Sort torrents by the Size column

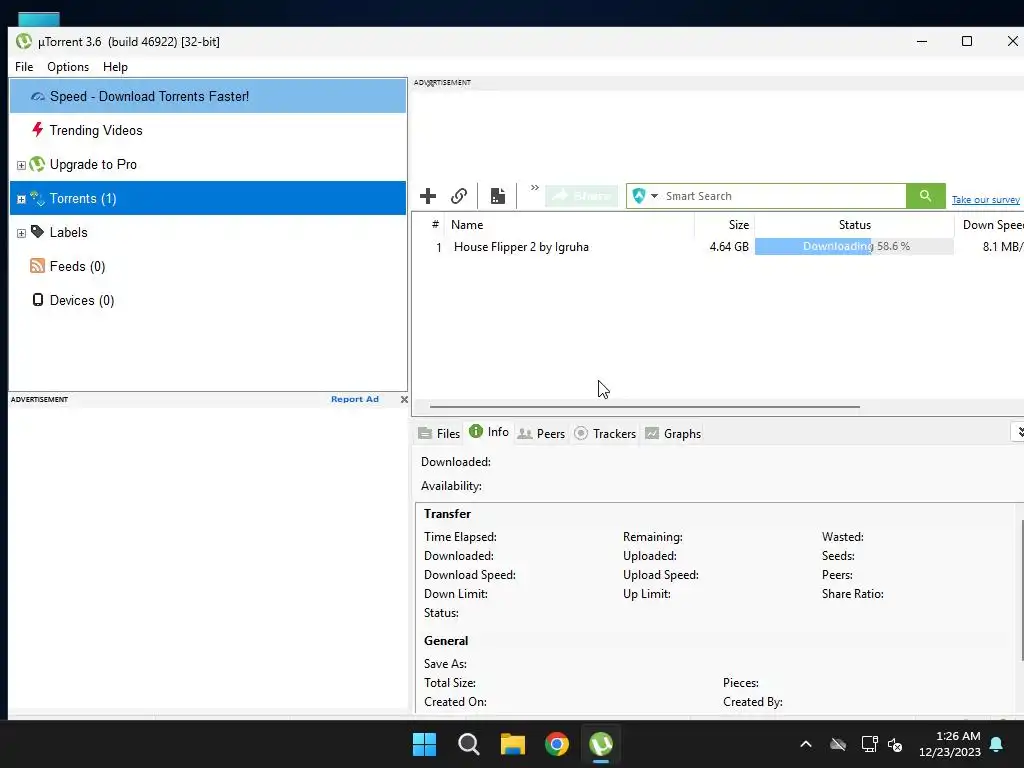[x=724, y=225]
